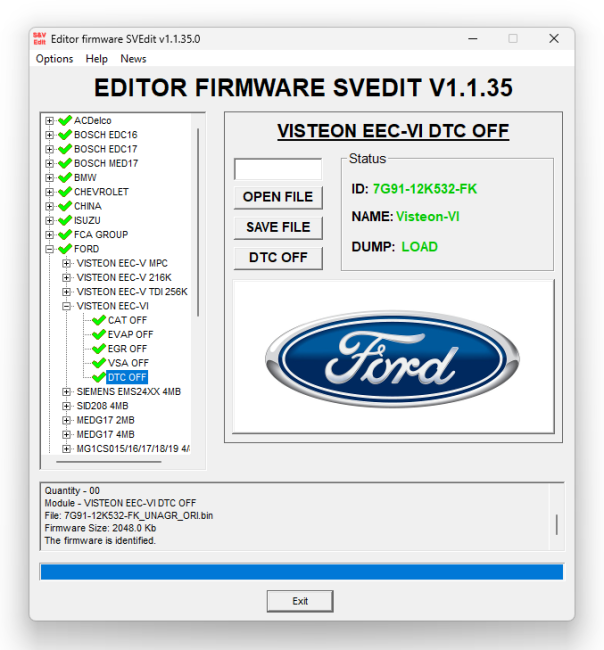Click the DTC OFF action button
This screenshot has height=650, width=604.
coord(278,258)
